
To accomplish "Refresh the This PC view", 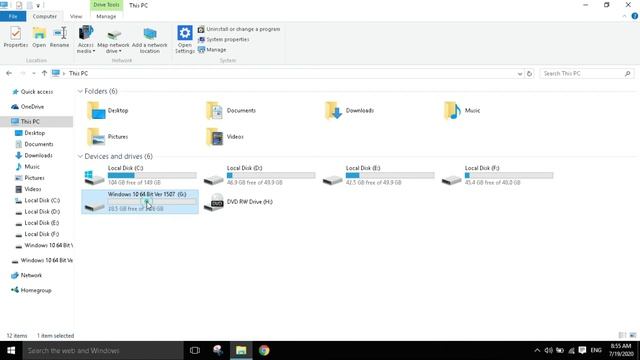I will coord(529,74).
